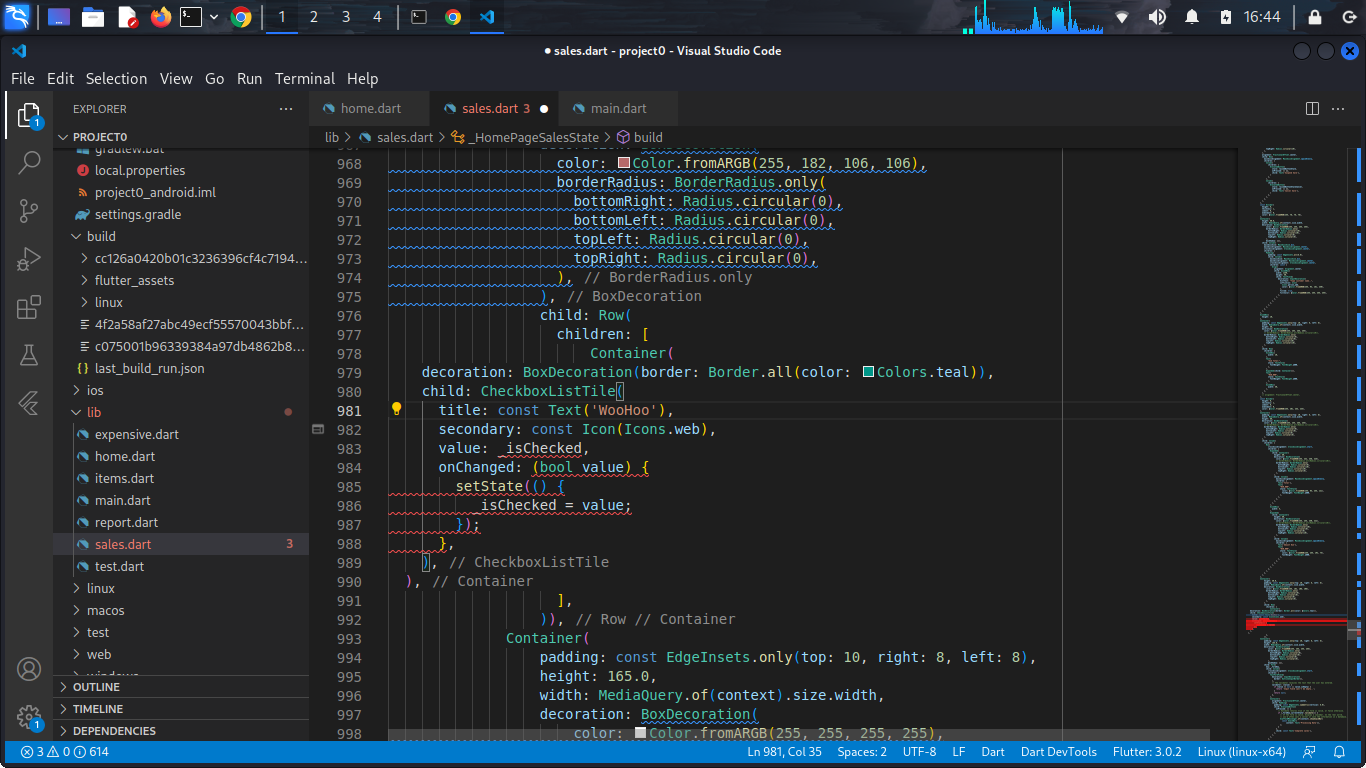Switch to workspace 2
This screenshot has width=1366, height=768.
click(x=314, y=17)
